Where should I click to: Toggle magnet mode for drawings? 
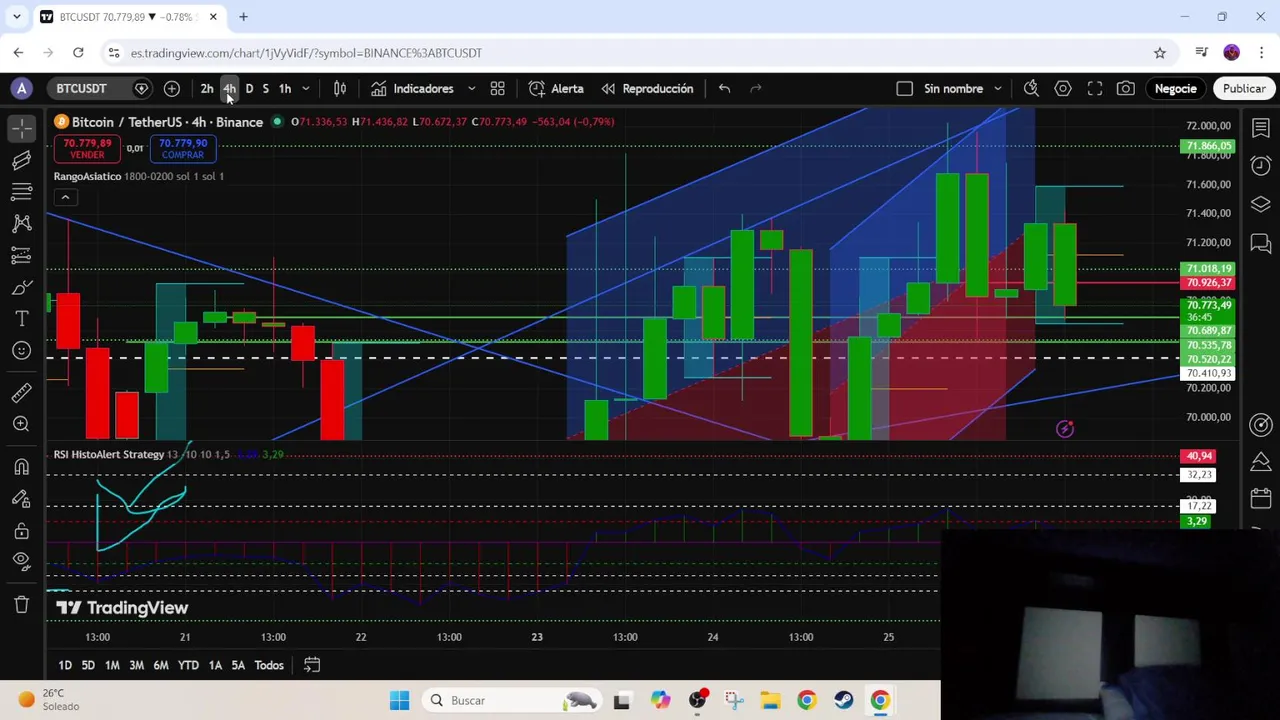pyautogui.click(x=22, y=467)
